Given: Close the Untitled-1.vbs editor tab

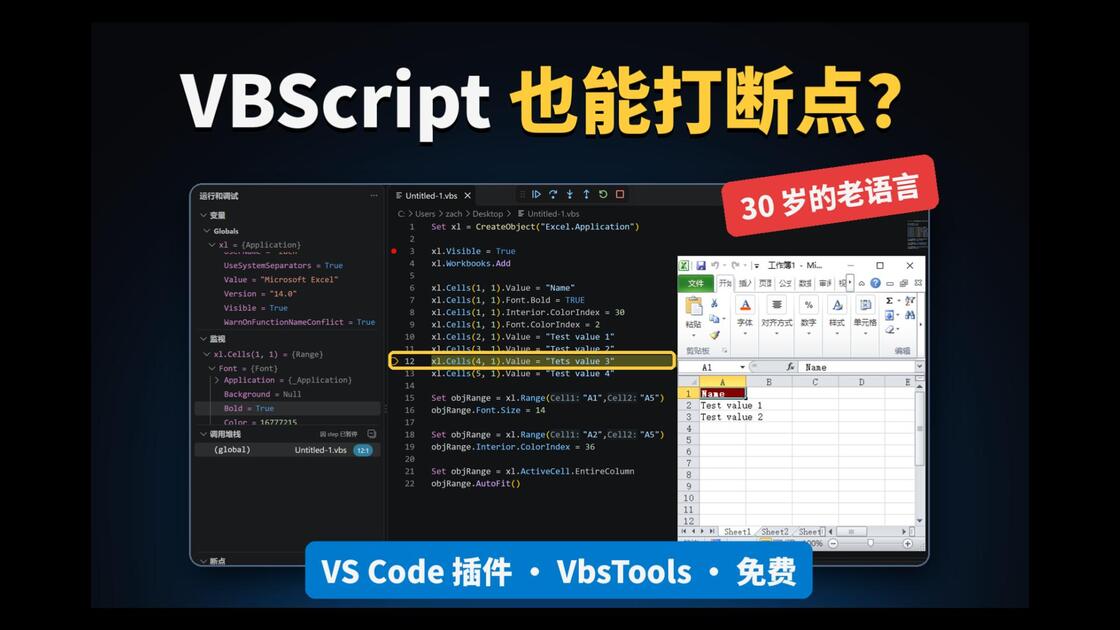Looking at the screenshot, I should point(468,196).
